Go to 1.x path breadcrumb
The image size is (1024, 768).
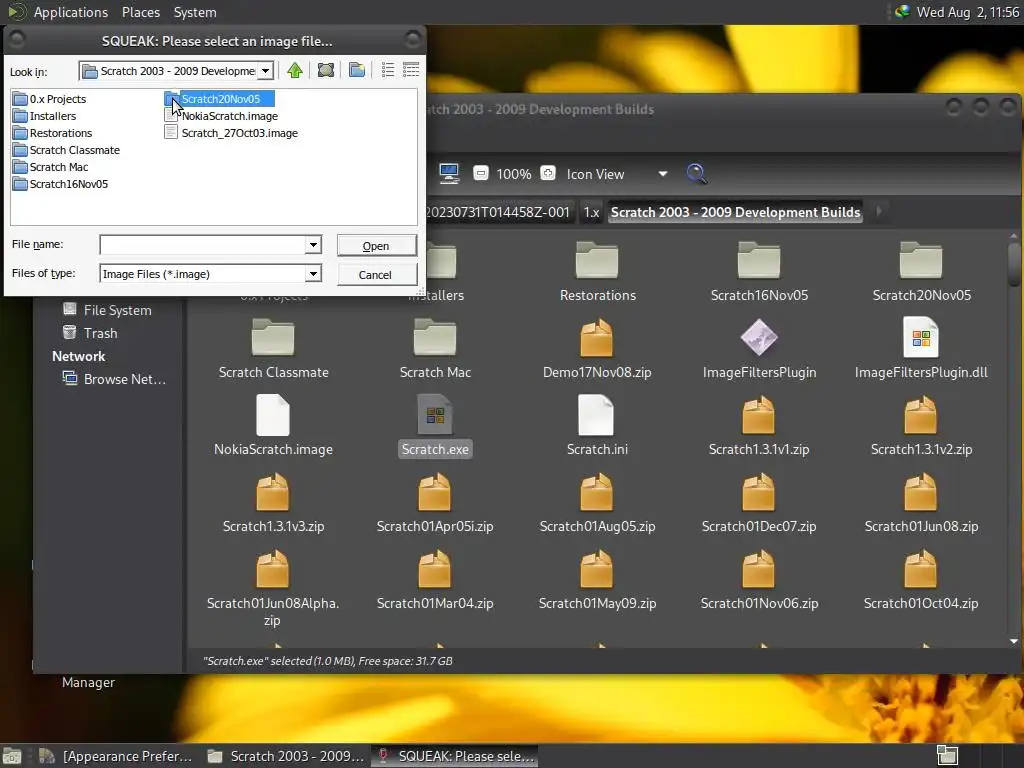[x=591, y=212]
